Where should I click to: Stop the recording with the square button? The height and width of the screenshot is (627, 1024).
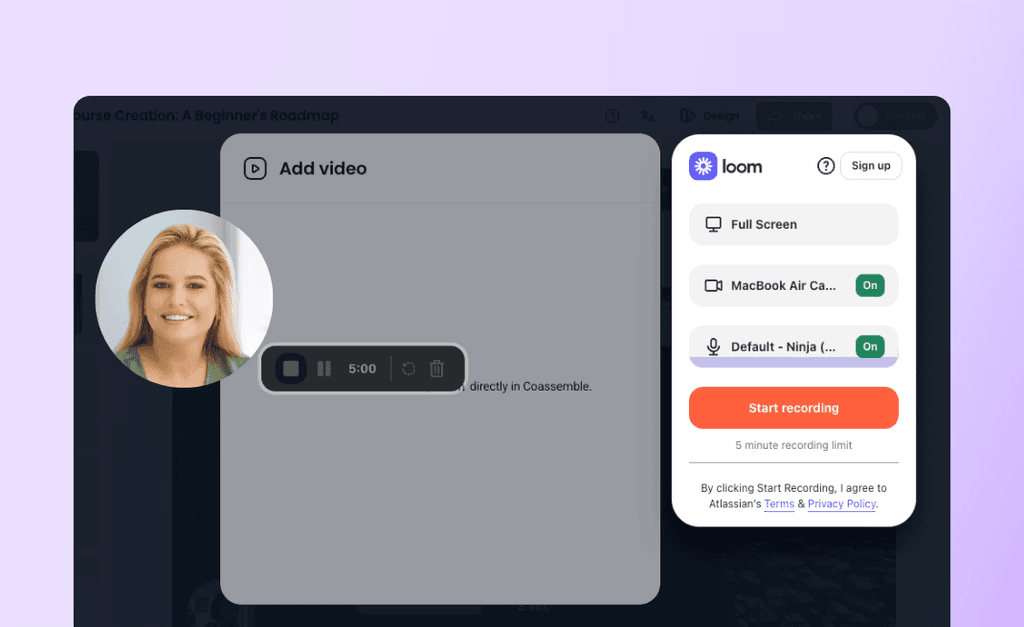click(x=291, y=369)
